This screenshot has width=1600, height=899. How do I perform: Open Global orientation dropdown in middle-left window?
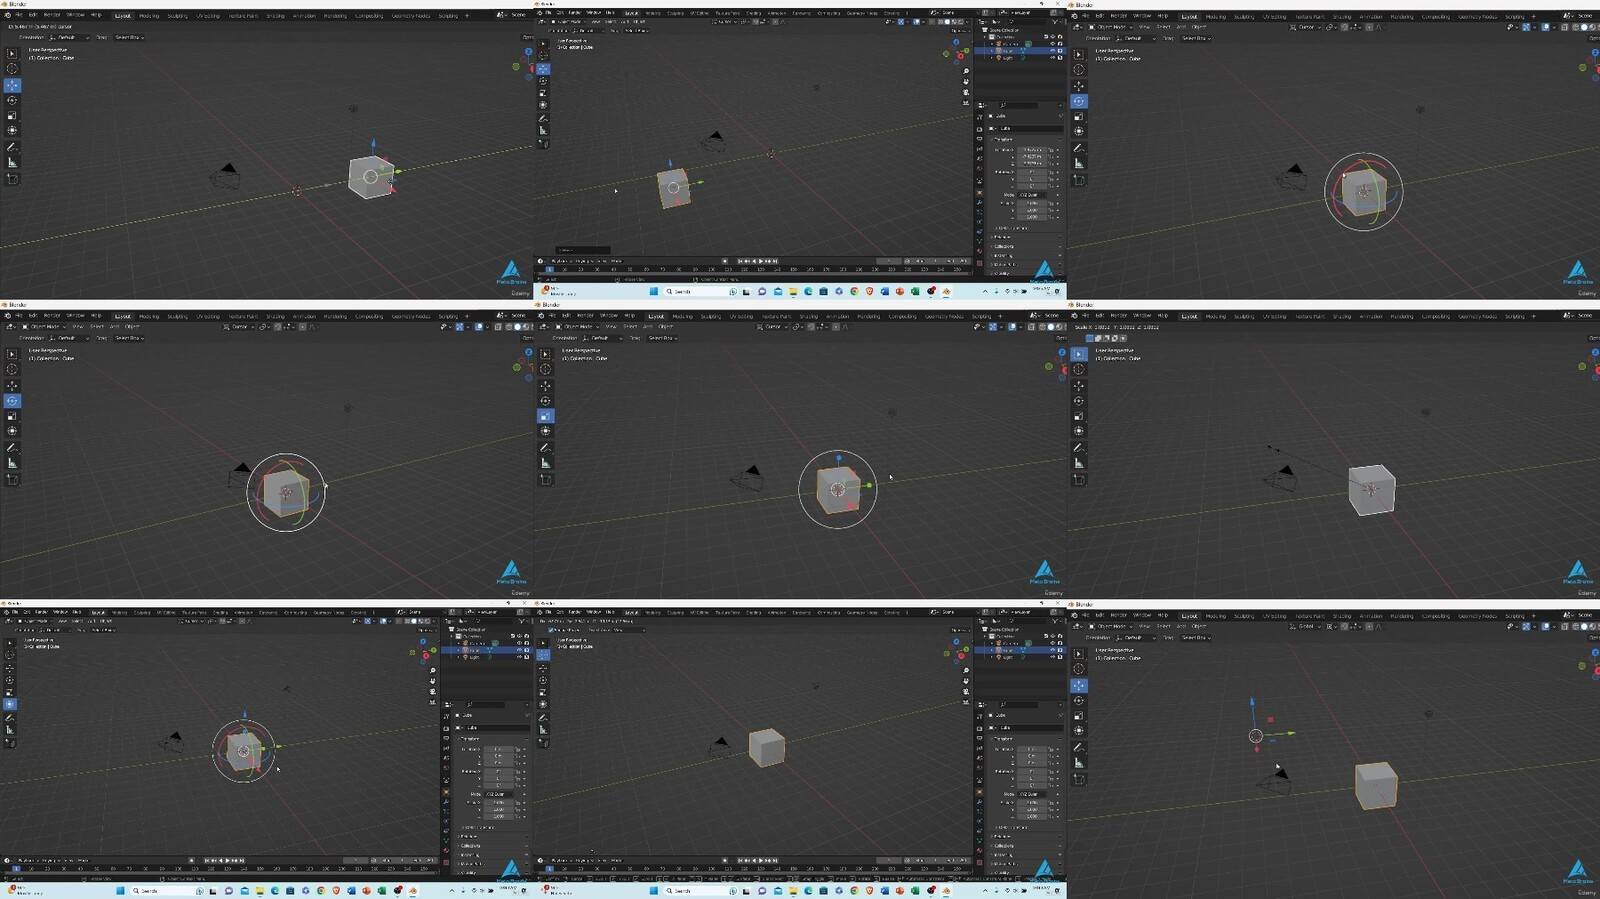click(x=240, y=327)
